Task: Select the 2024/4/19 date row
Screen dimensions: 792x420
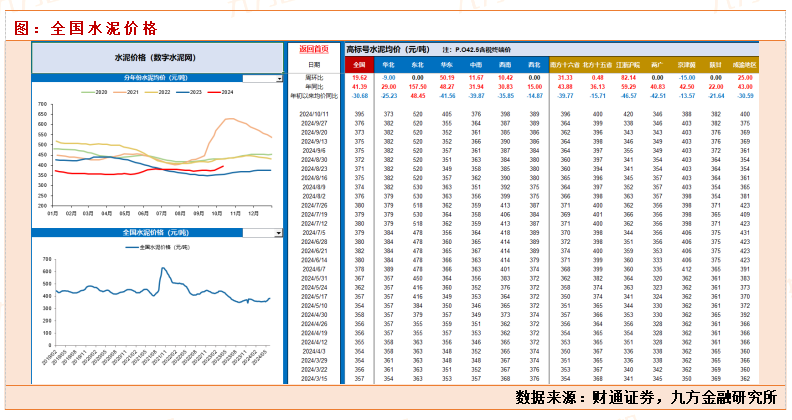Action: pos(314,333)
